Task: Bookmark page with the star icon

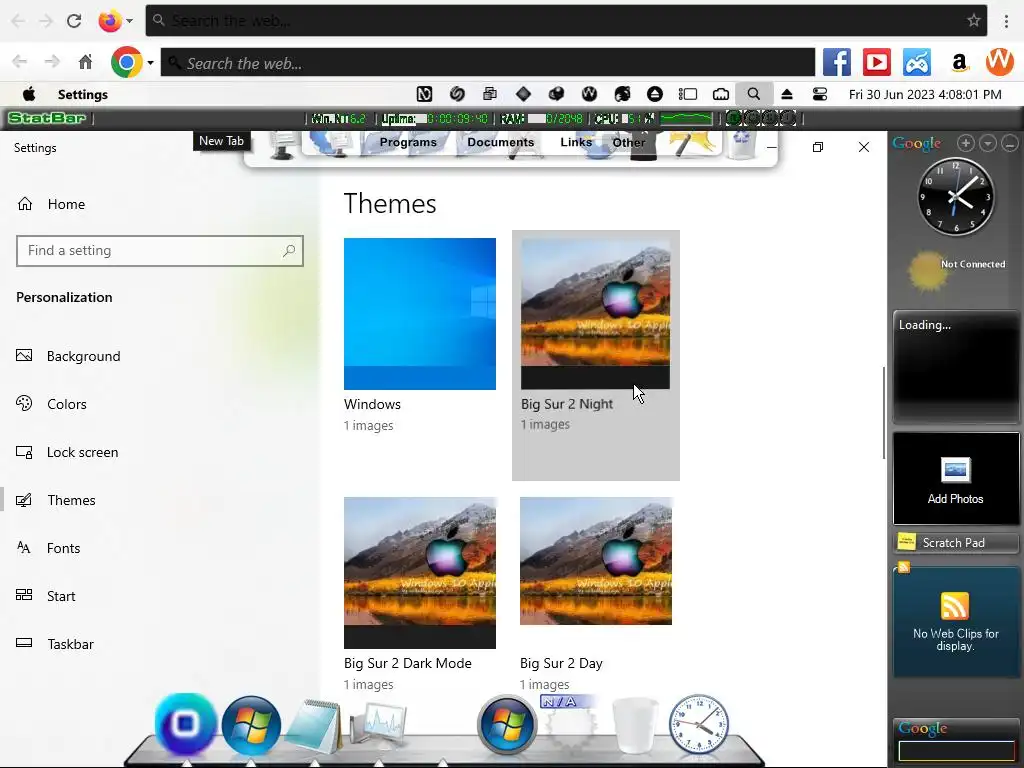Action: coord(974,20)
